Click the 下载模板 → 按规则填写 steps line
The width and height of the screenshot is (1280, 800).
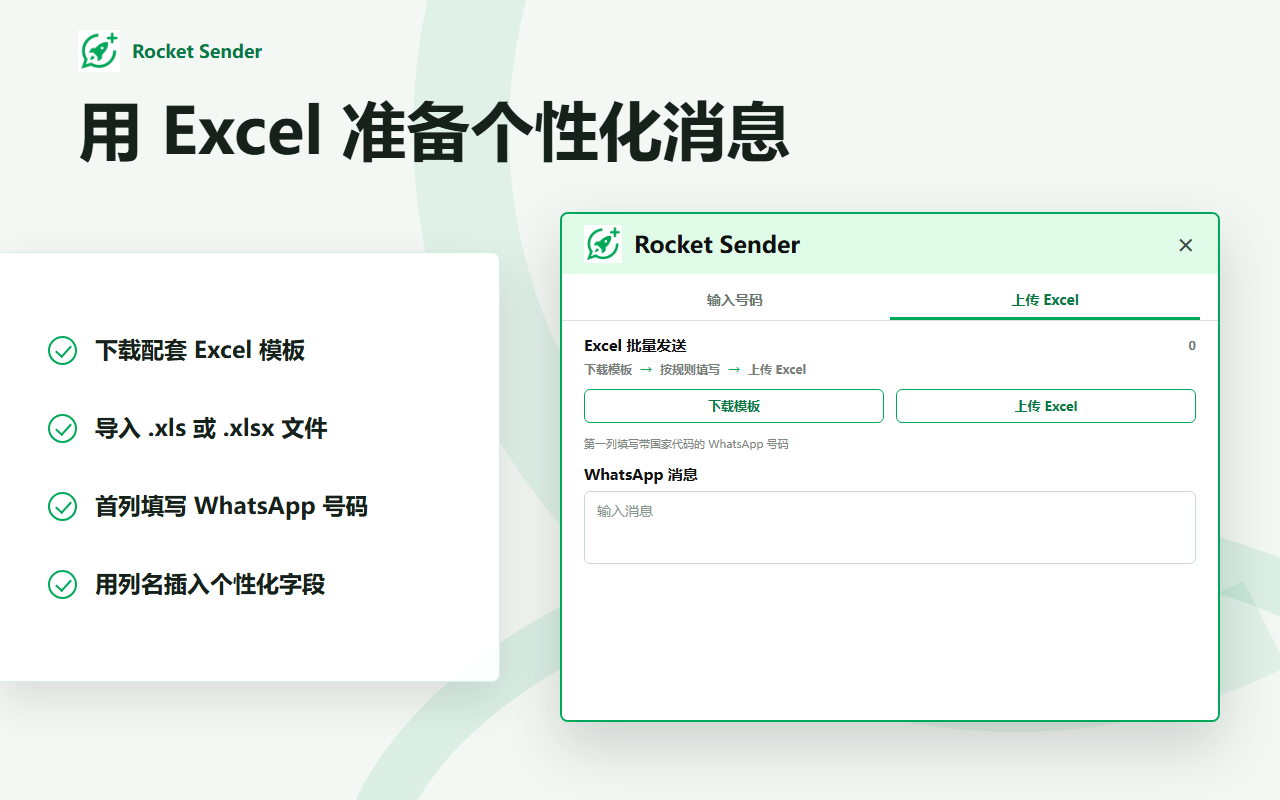tap(695, 370)
